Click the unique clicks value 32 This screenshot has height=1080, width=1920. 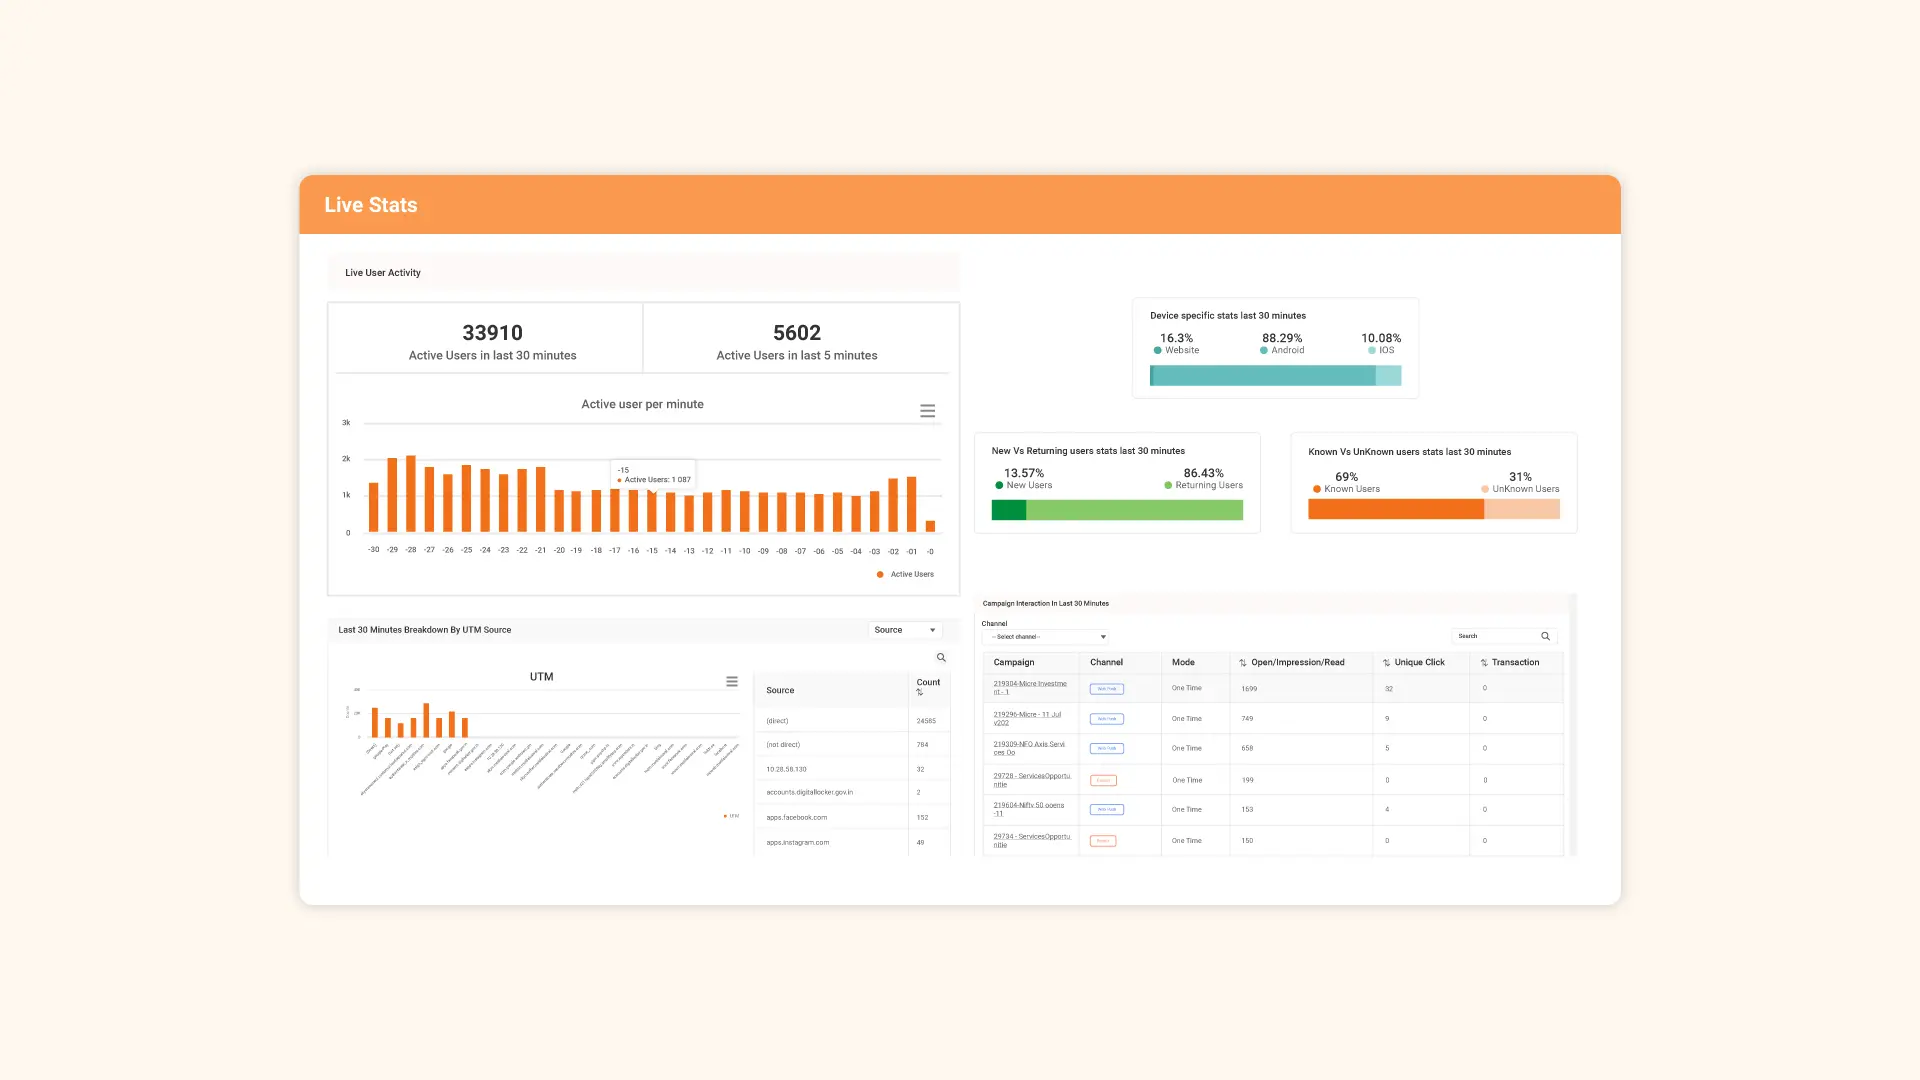1387,688
